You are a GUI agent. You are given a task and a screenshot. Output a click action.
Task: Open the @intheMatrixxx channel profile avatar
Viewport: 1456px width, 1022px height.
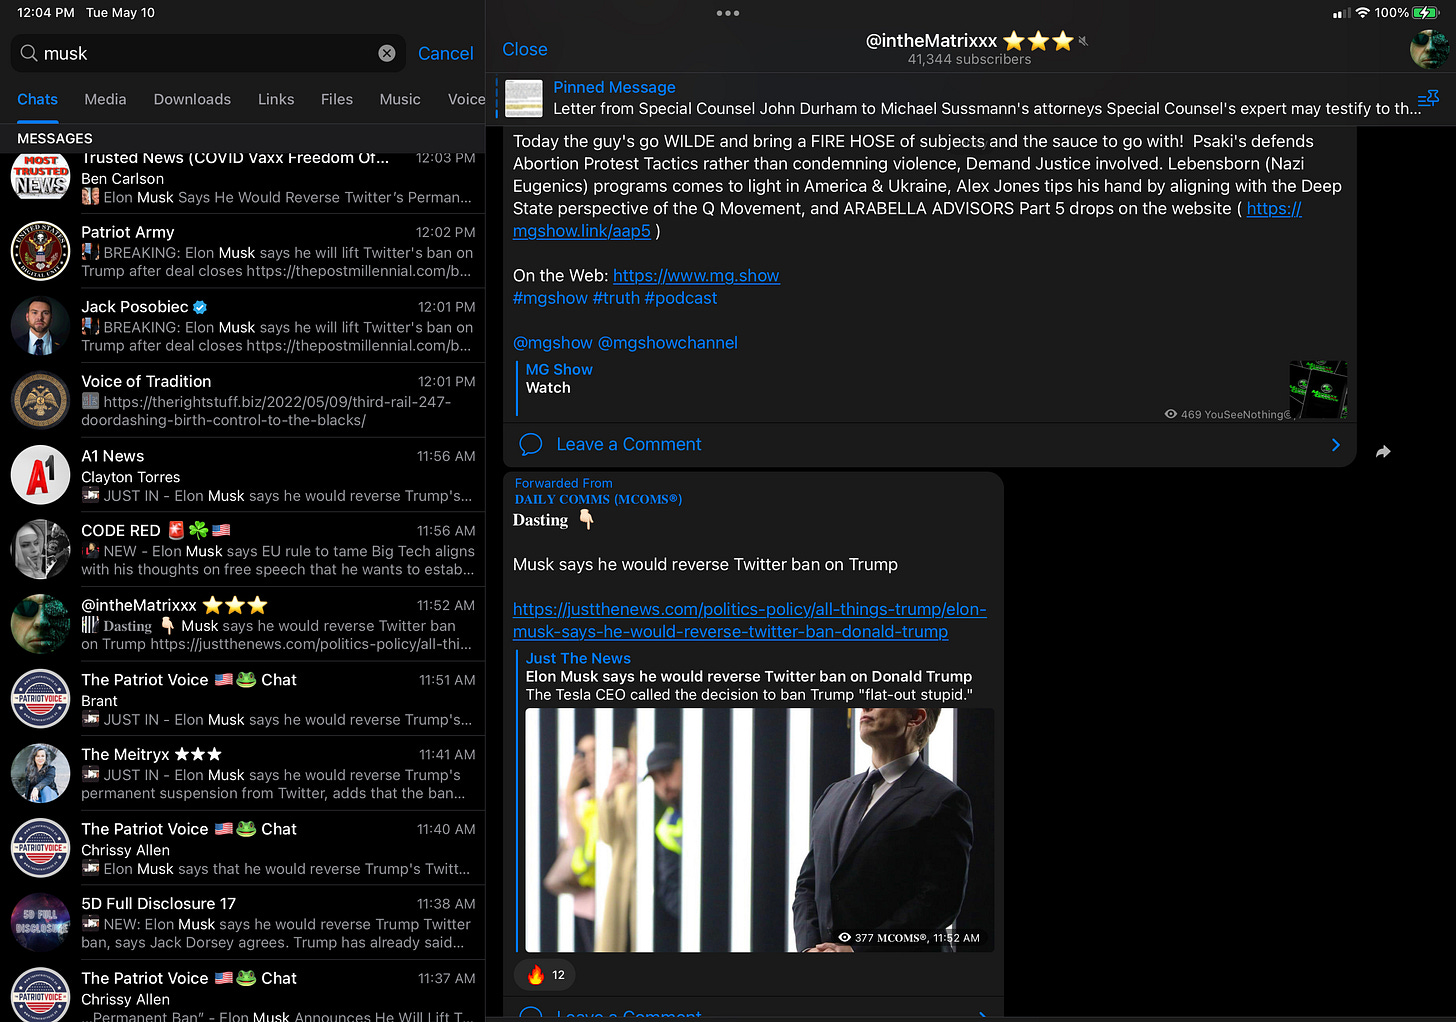pos(1429,49)
